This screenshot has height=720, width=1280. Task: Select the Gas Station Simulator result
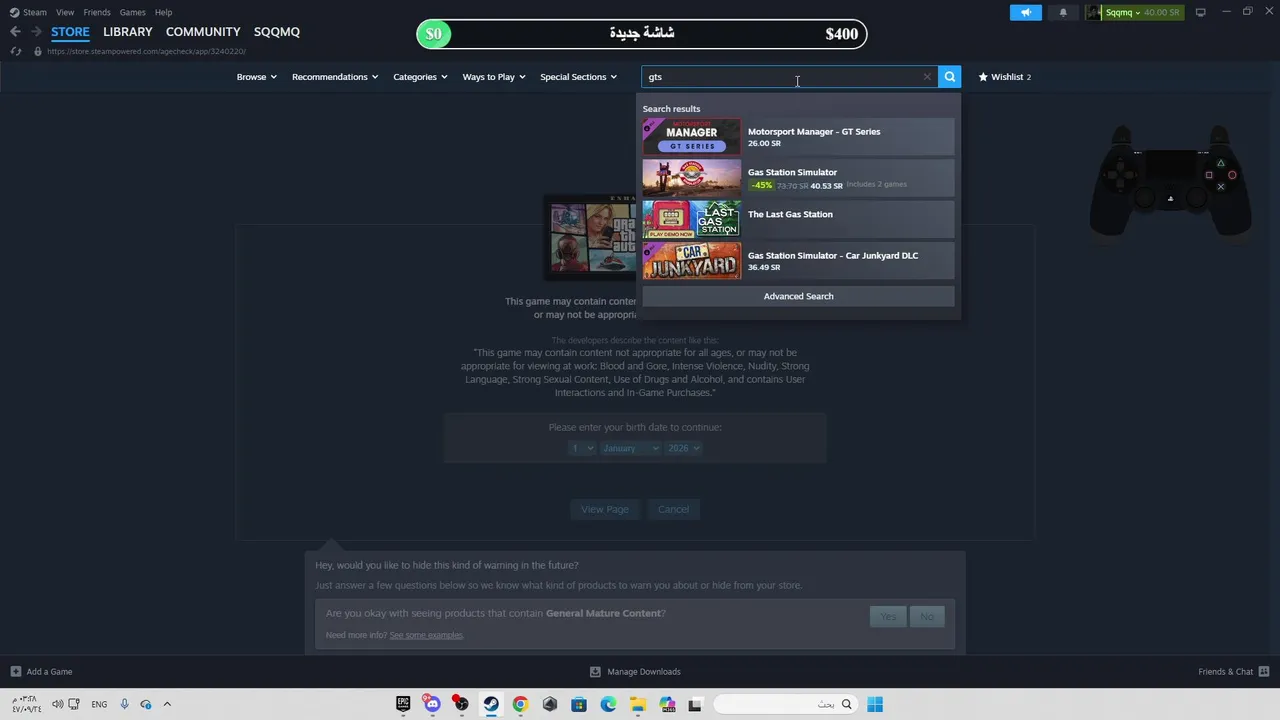798,178
